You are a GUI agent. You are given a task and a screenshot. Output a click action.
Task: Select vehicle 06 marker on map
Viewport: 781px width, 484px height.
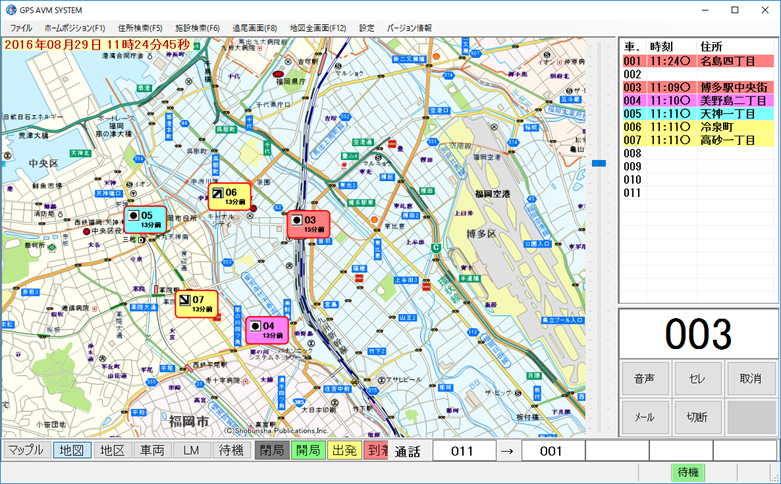coord(229,196)
